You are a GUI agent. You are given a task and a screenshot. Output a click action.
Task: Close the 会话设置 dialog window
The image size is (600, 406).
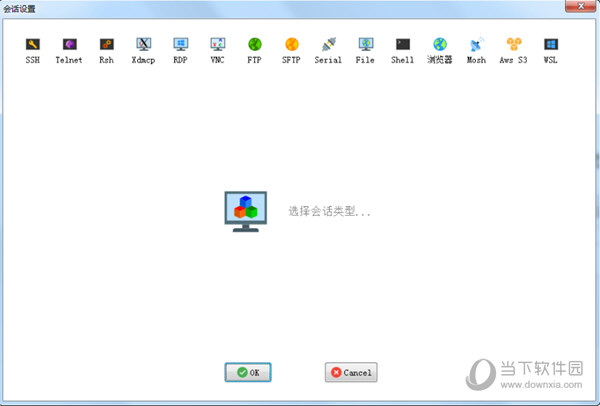tap(580, 6)
